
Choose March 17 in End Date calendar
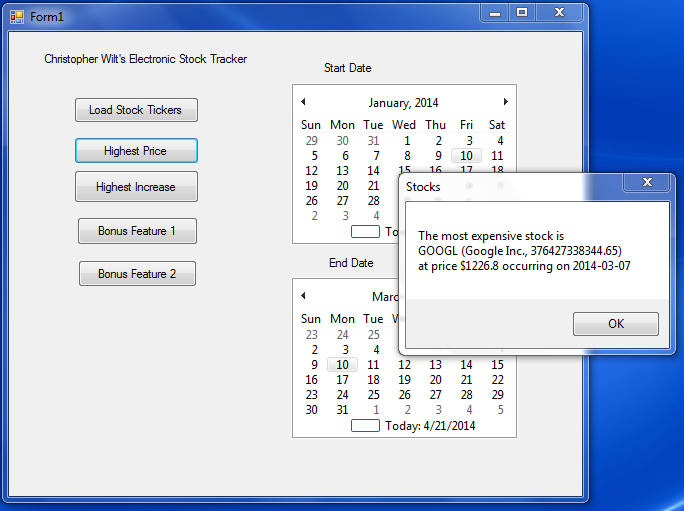[342, 380]
